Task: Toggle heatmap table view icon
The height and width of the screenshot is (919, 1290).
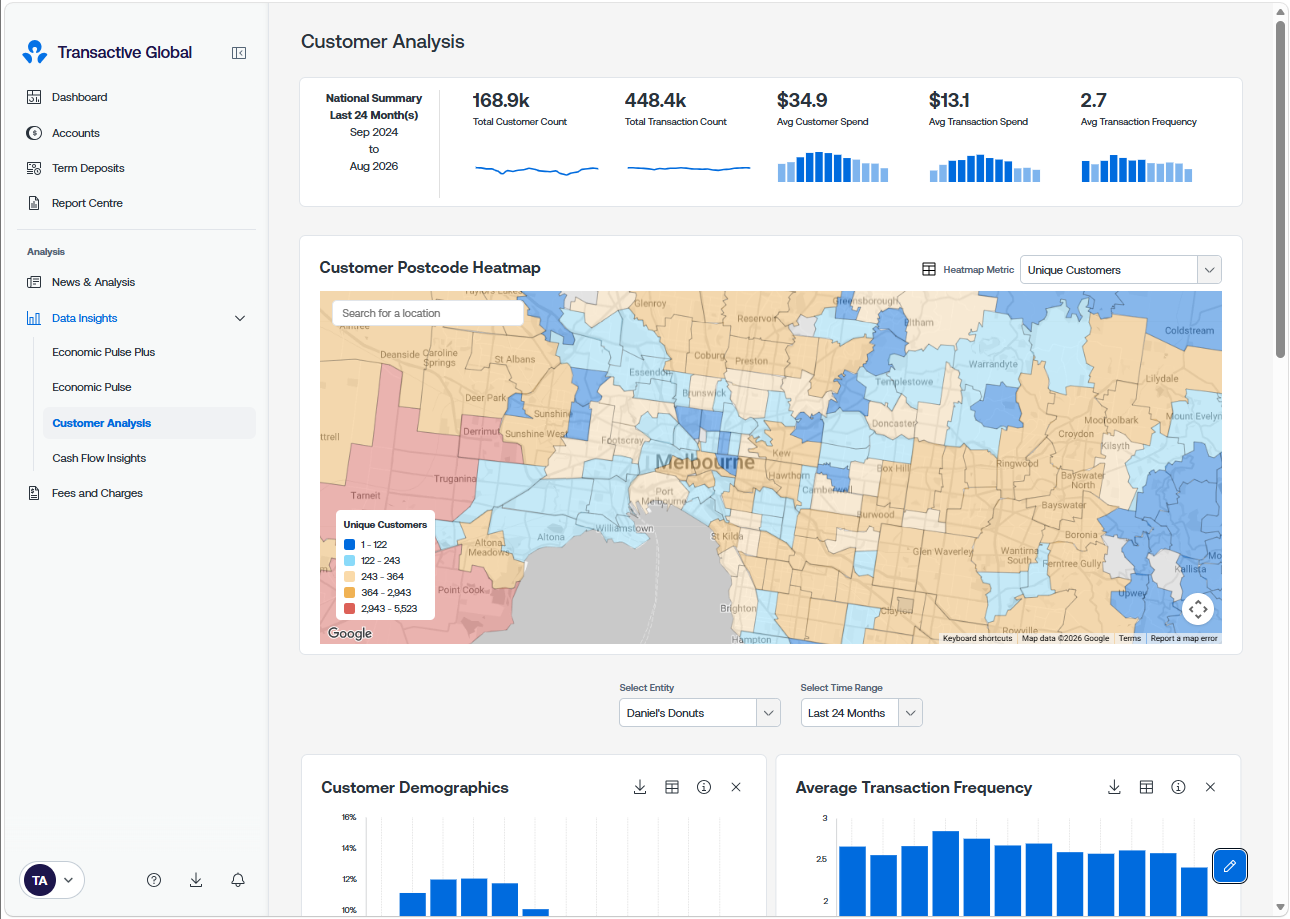Action: [929, 270]
